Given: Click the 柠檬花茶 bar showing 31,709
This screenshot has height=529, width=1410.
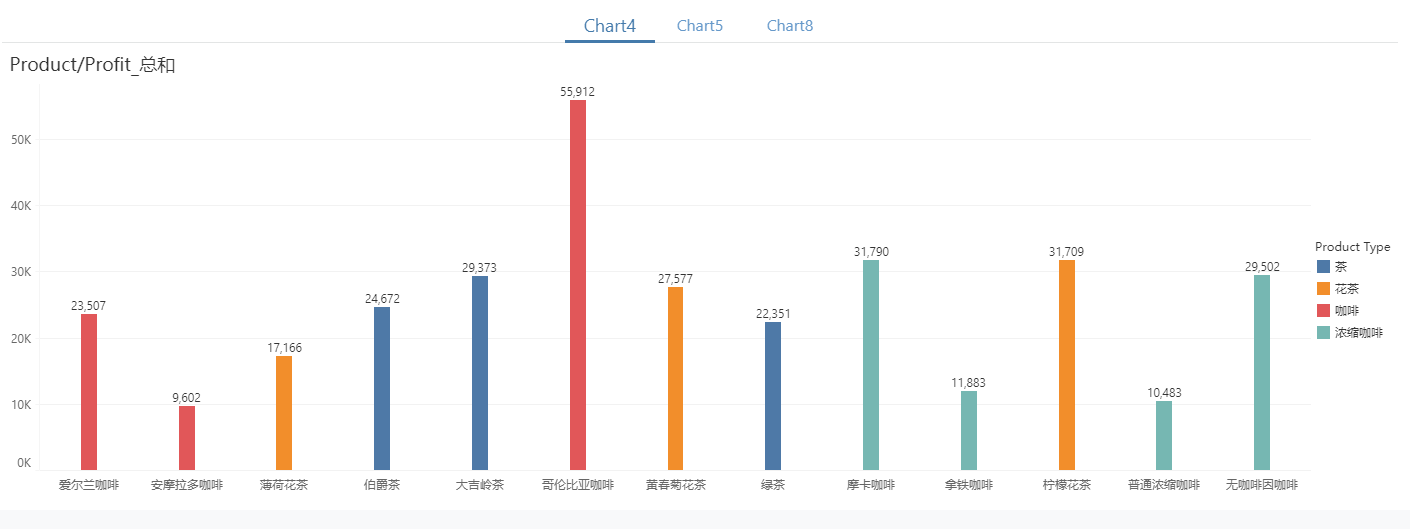Looking at the screenshot, I should (1067, 365).
